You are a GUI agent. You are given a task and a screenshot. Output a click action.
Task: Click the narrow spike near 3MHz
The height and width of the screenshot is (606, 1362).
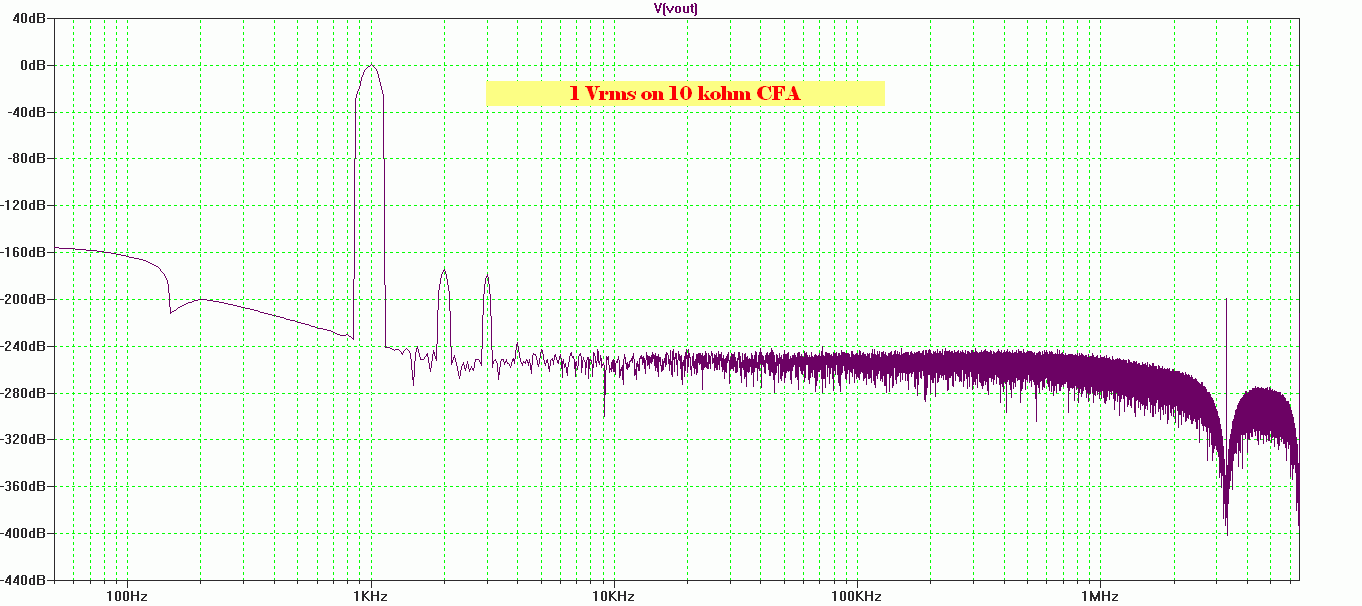1226,300
